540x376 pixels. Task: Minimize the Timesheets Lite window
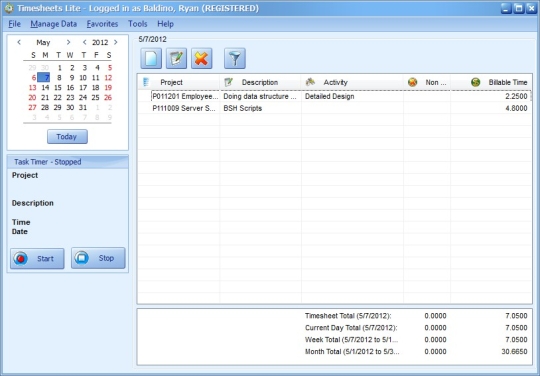click(506, 8)
